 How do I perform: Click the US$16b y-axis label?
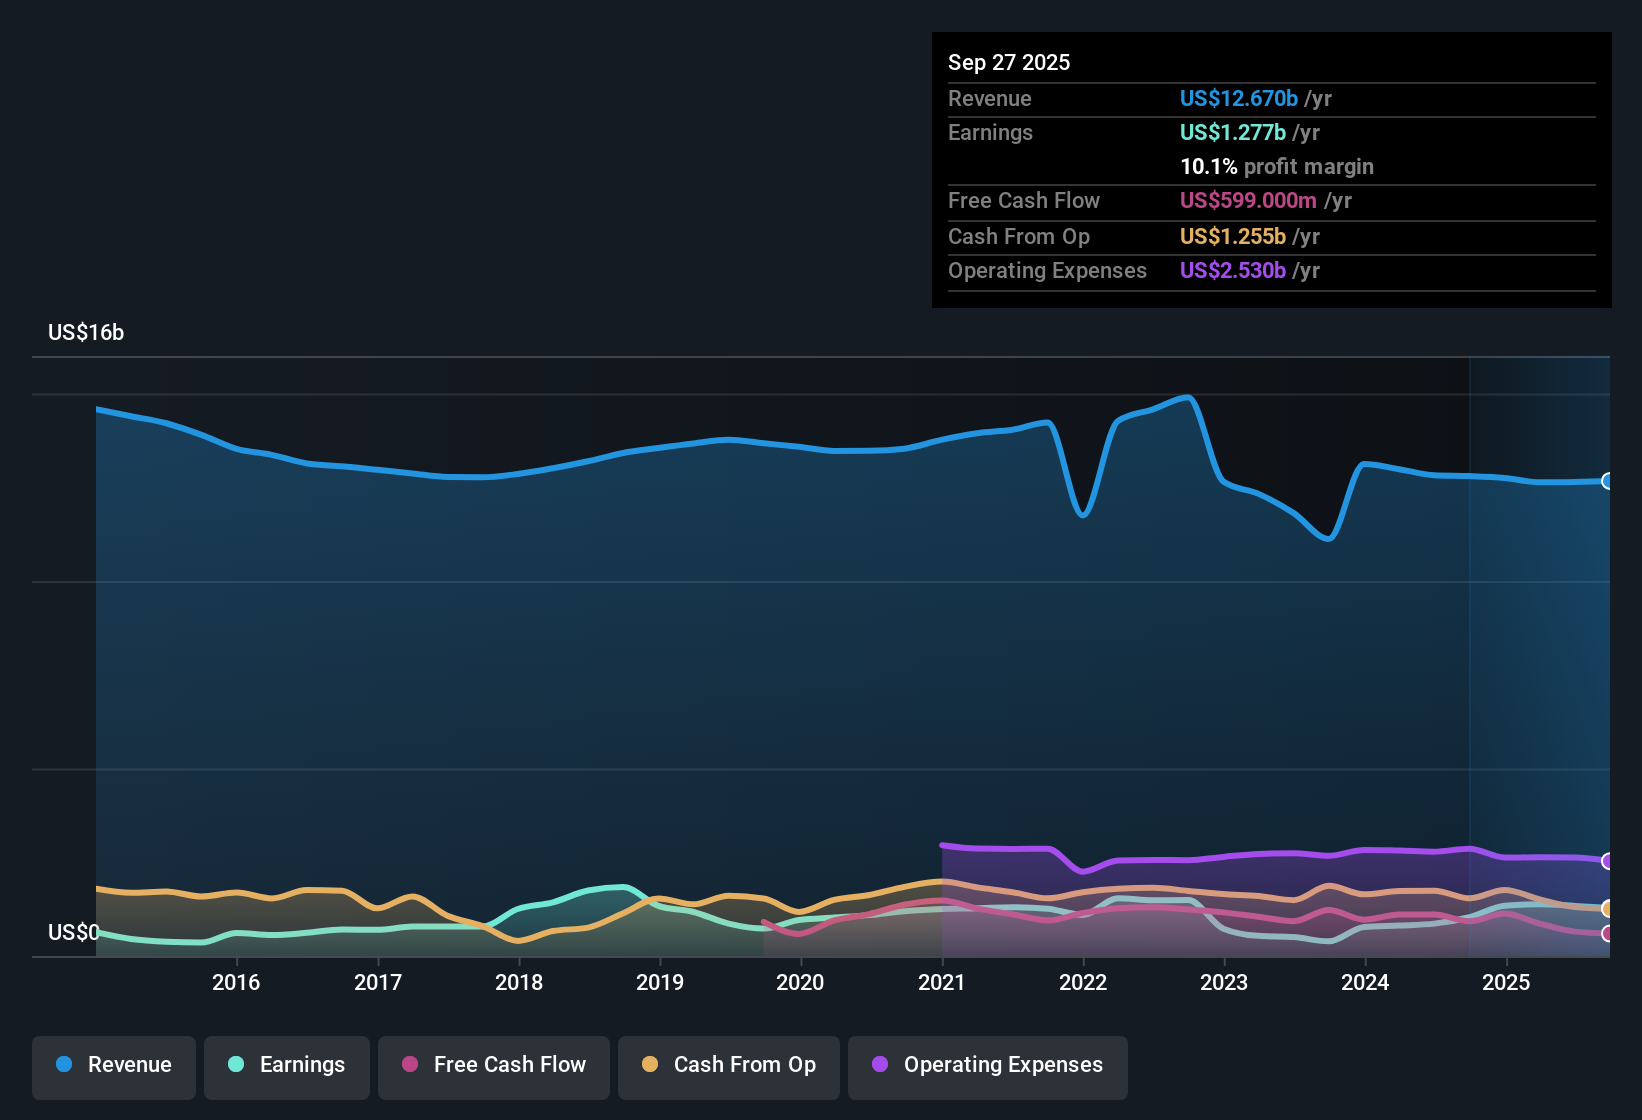point(86,333)
